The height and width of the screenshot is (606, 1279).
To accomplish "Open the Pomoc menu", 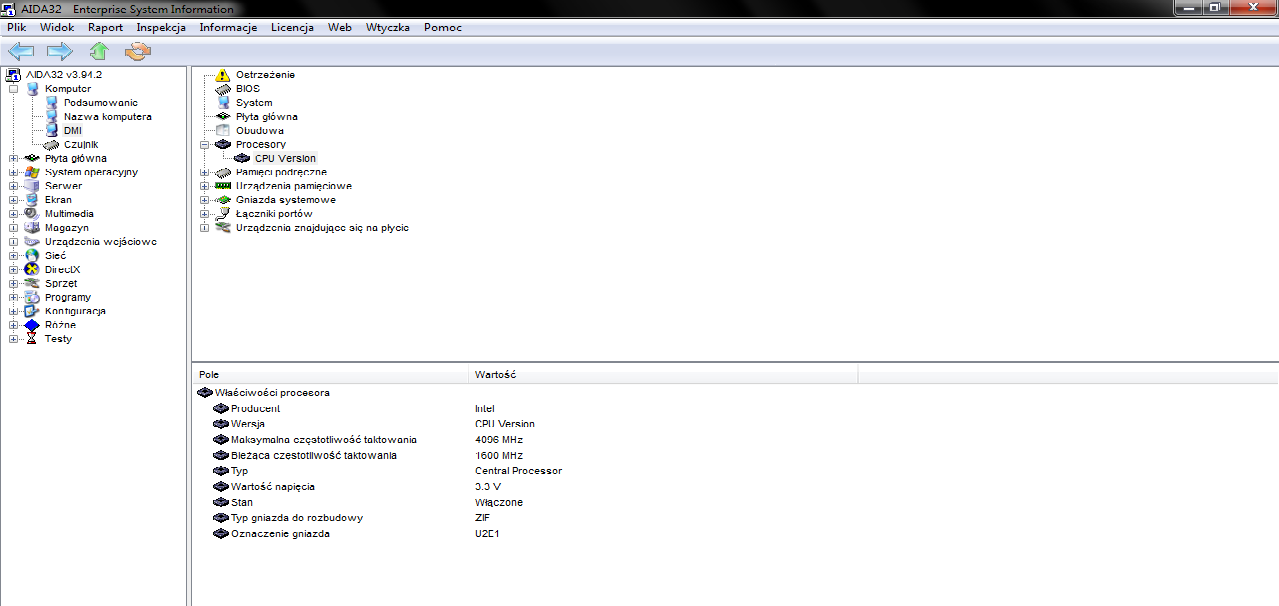I will (443, 28).
